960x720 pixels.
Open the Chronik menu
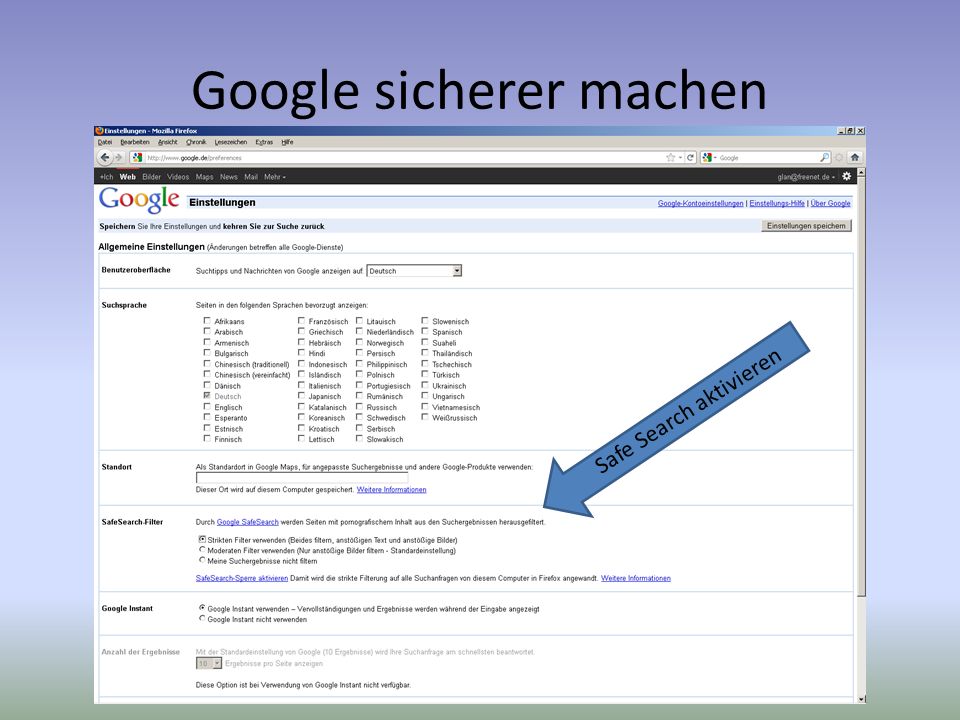click(x=196, y=142)
